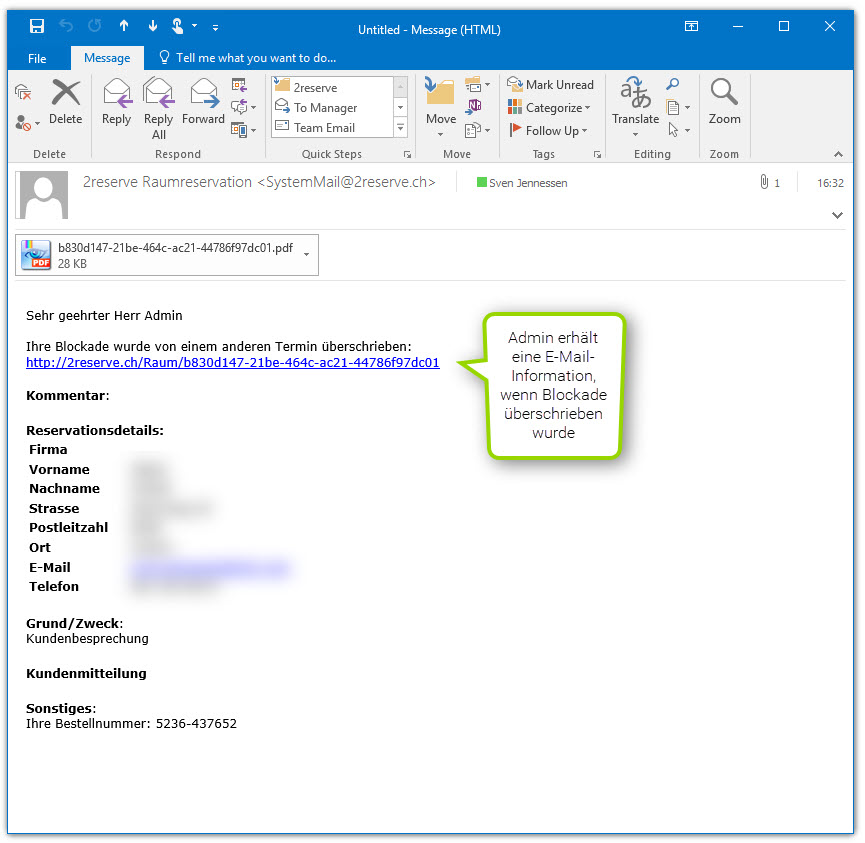
Task: Mark the message as unread
Action: point(551,84)
